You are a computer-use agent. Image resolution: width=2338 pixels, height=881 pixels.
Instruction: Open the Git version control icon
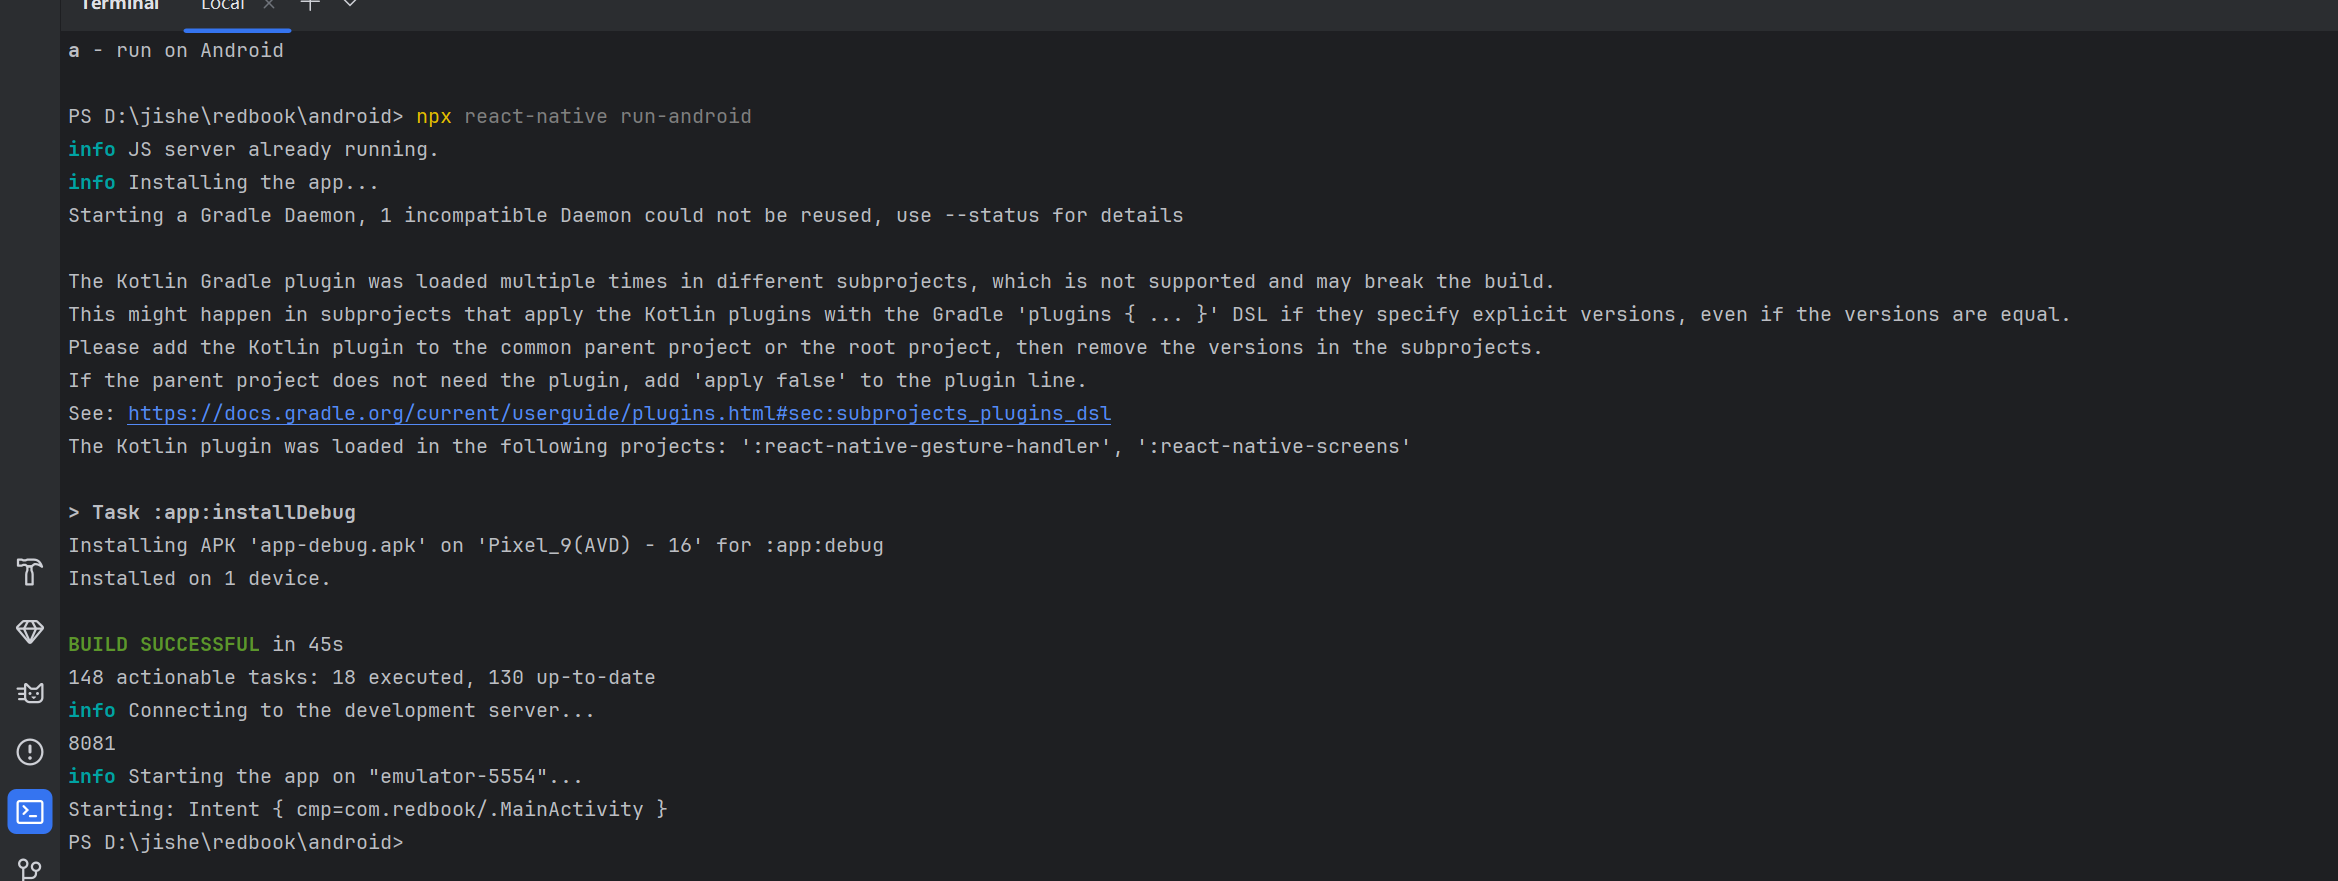(30, 869)
